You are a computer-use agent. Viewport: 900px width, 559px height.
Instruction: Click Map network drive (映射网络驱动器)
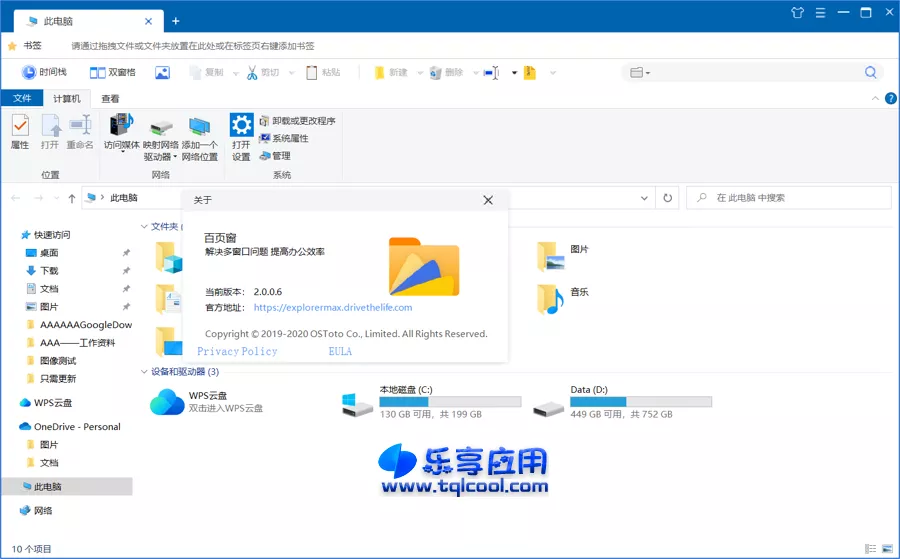161,138
